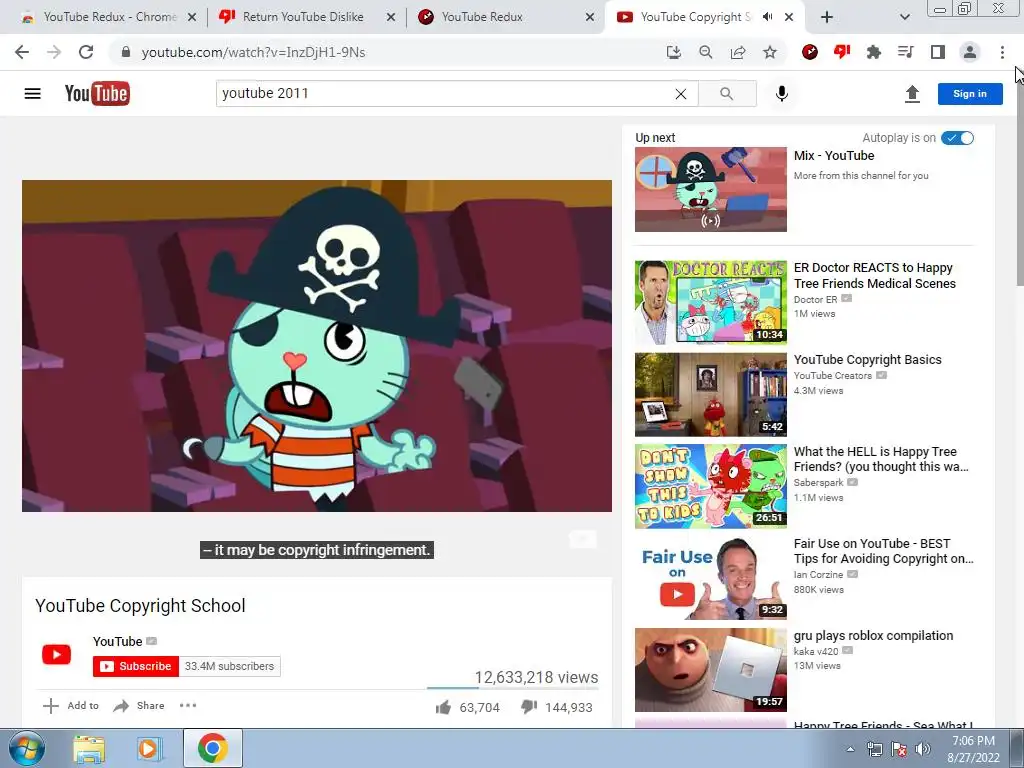
Task: Click the system tray volume icon
Action: pos(923,749)
